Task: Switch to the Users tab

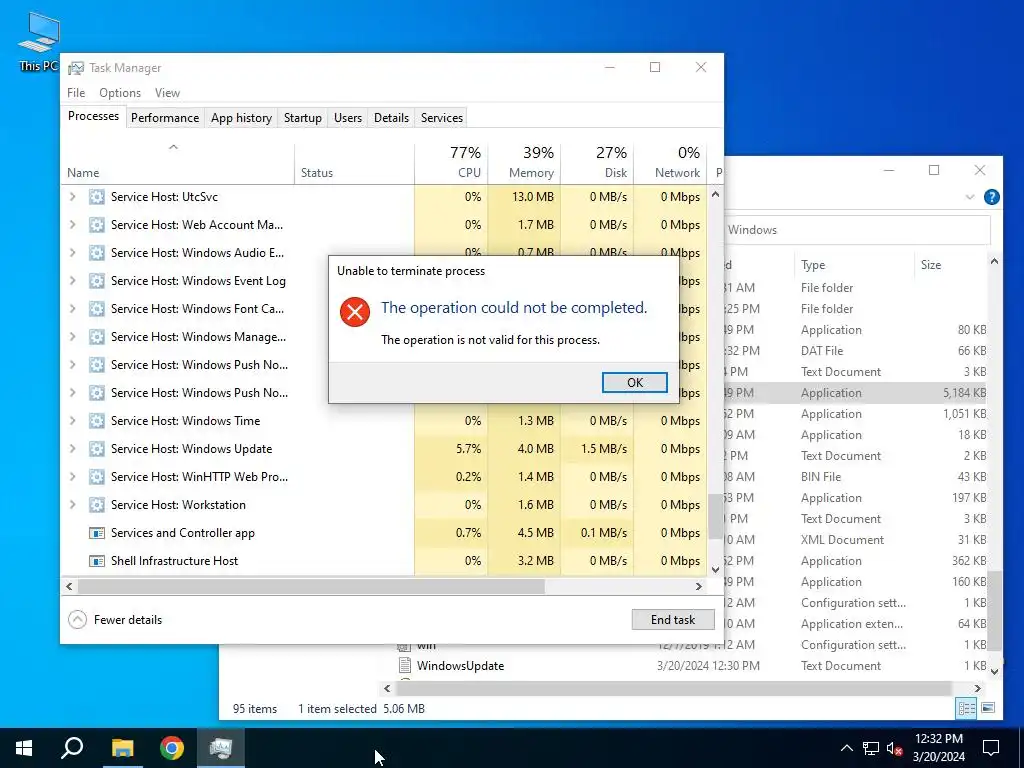Action: click(347, 118)
